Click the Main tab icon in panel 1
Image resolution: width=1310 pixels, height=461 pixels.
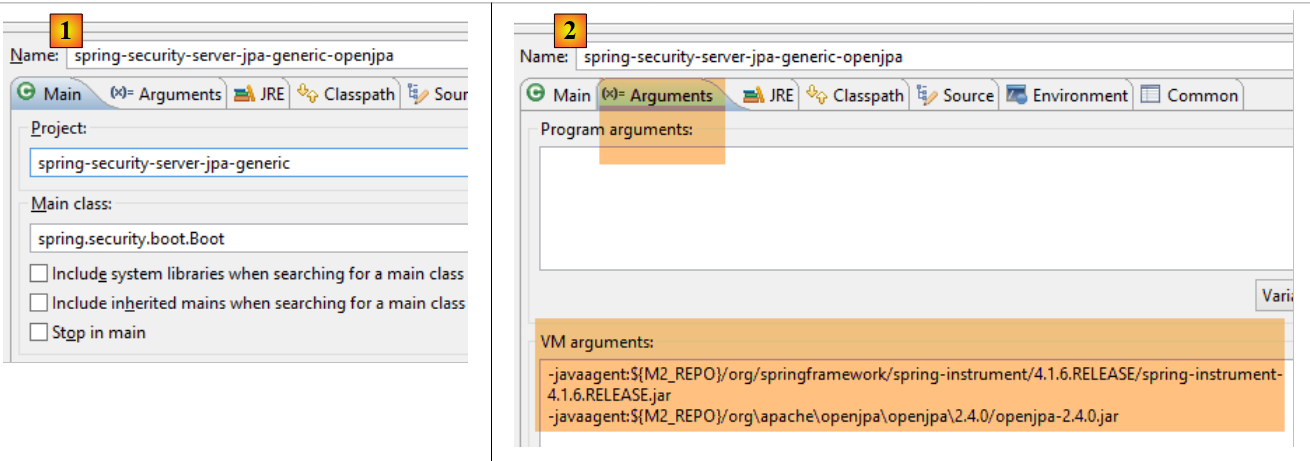pos(27,94)
